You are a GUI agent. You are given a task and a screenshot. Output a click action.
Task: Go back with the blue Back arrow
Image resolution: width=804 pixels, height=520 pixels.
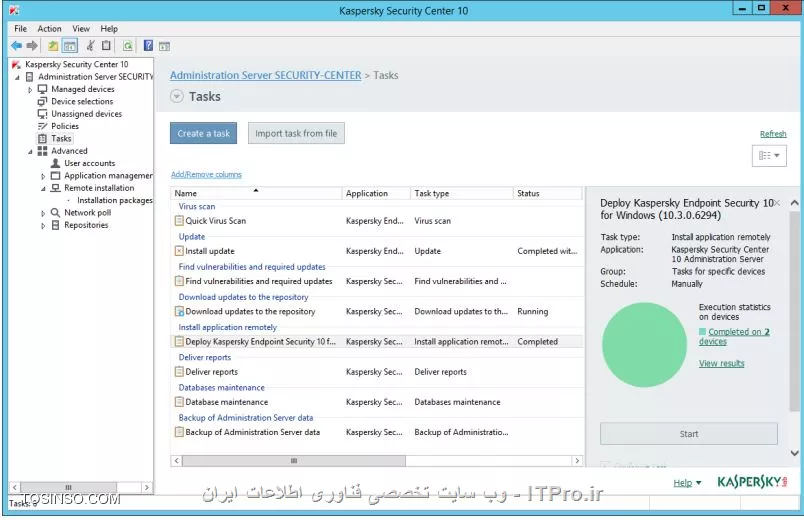(x=16, y=46)
